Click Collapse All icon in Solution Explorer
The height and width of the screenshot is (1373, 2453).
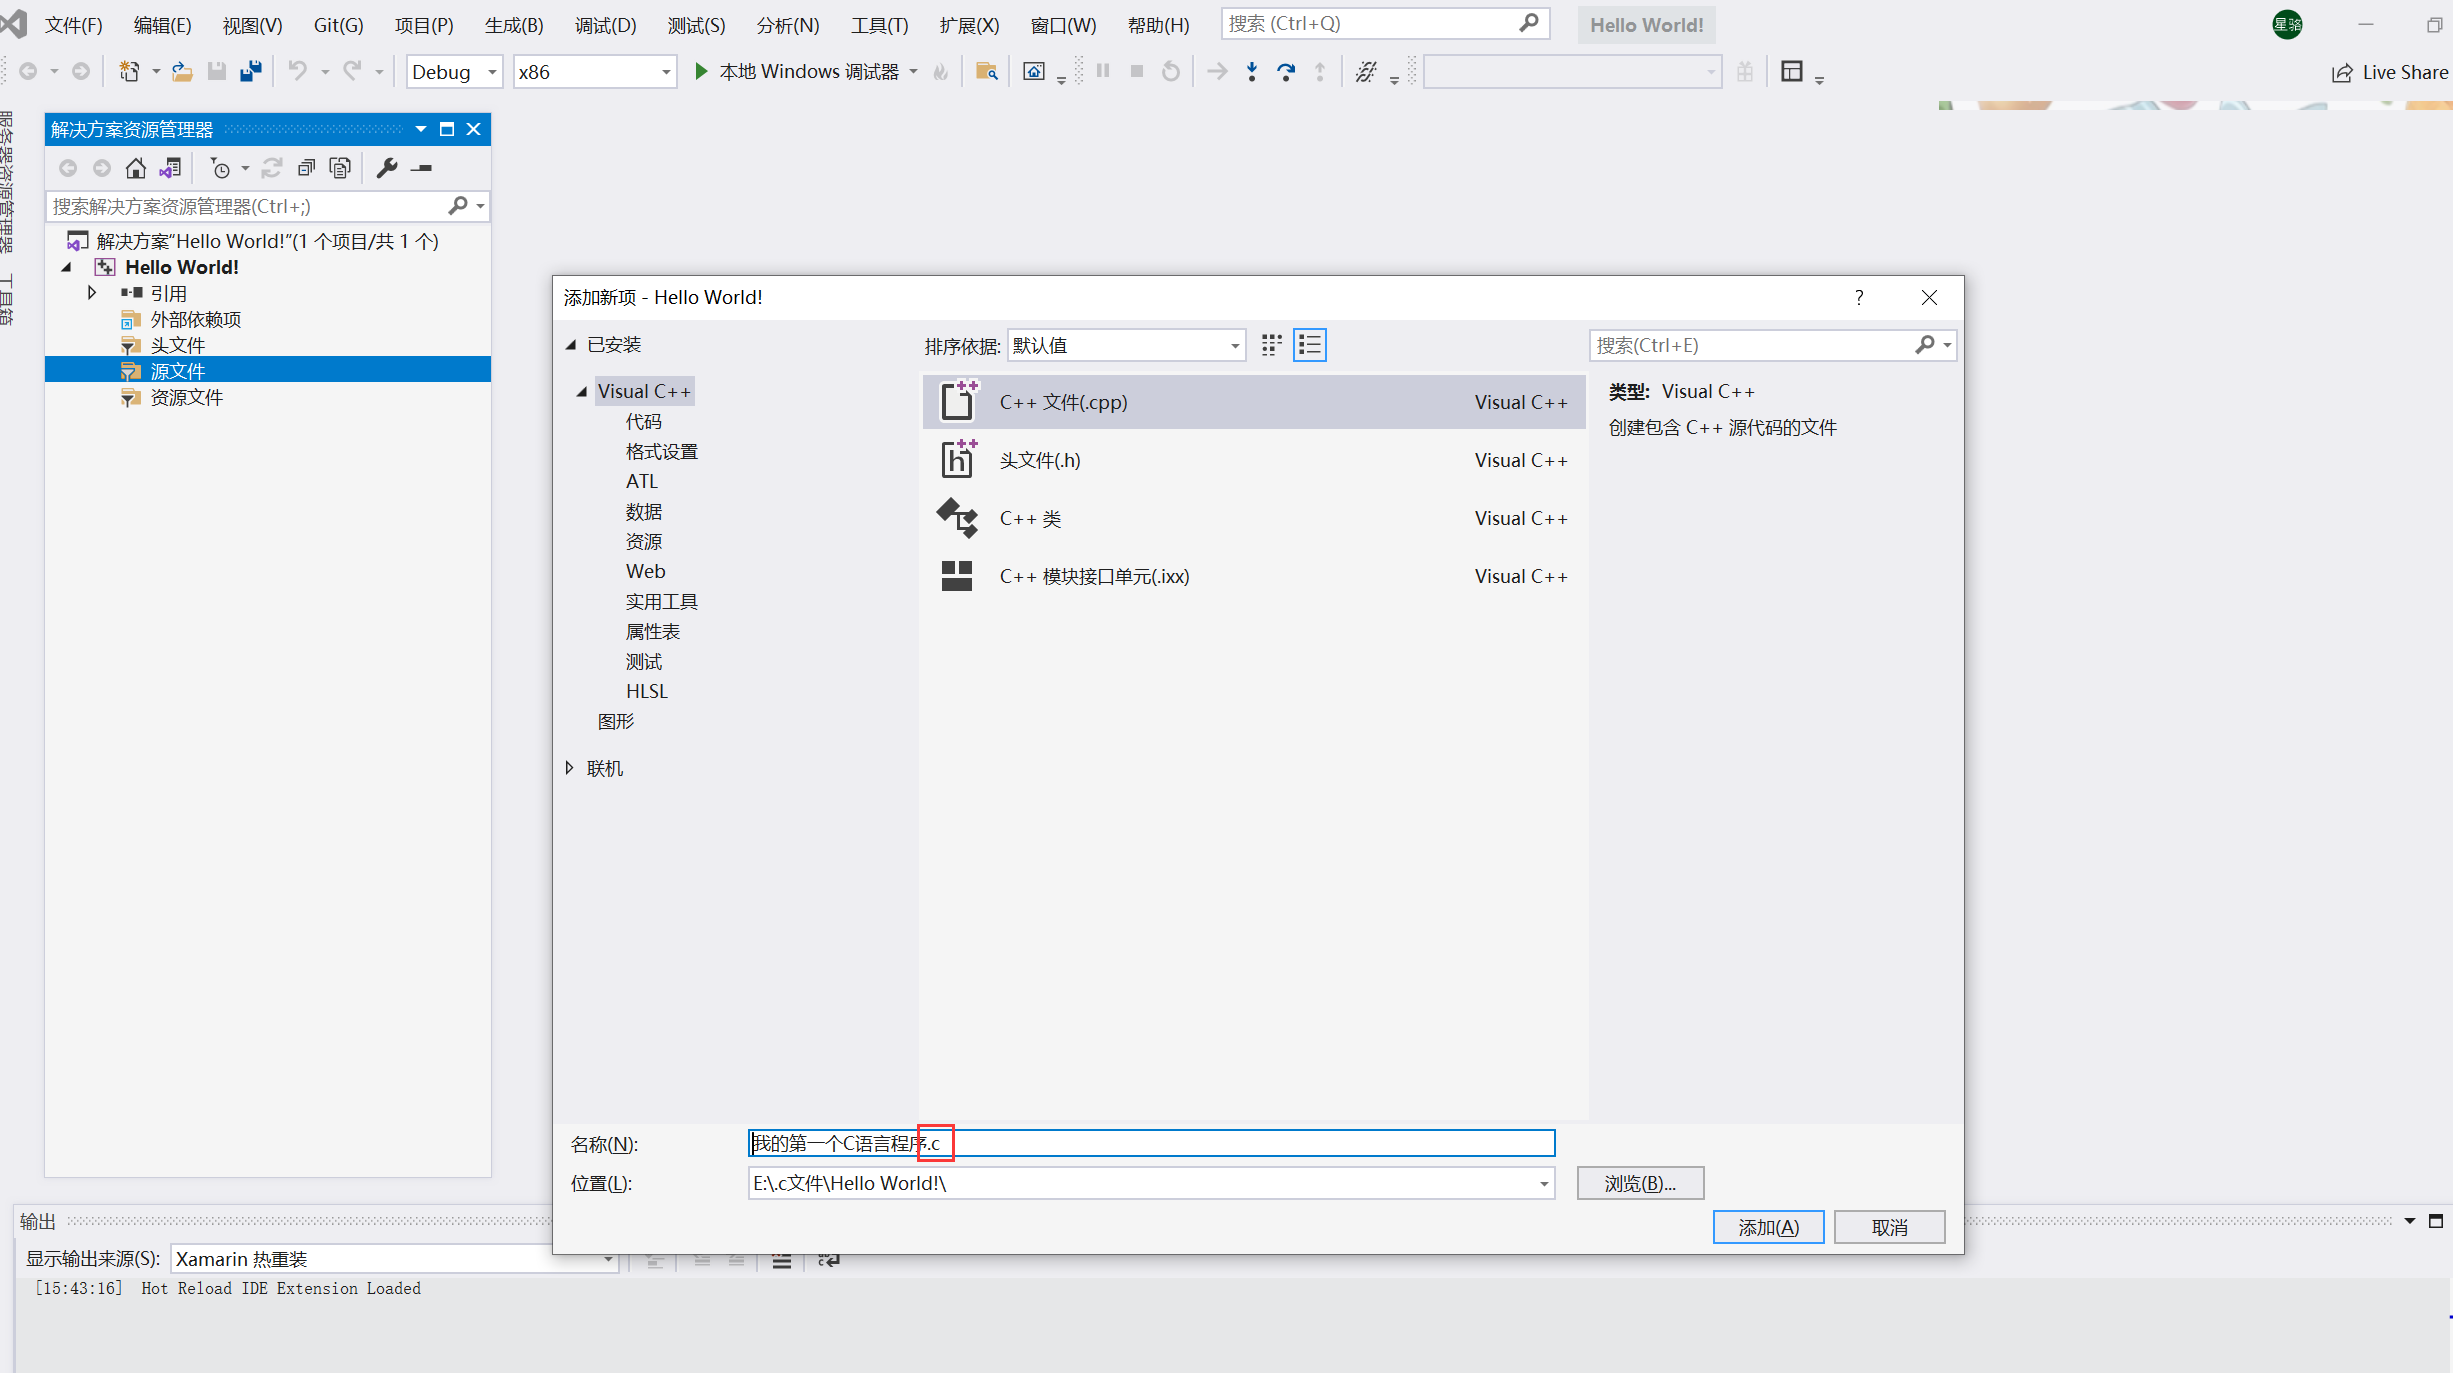click(x=306, y=168)
